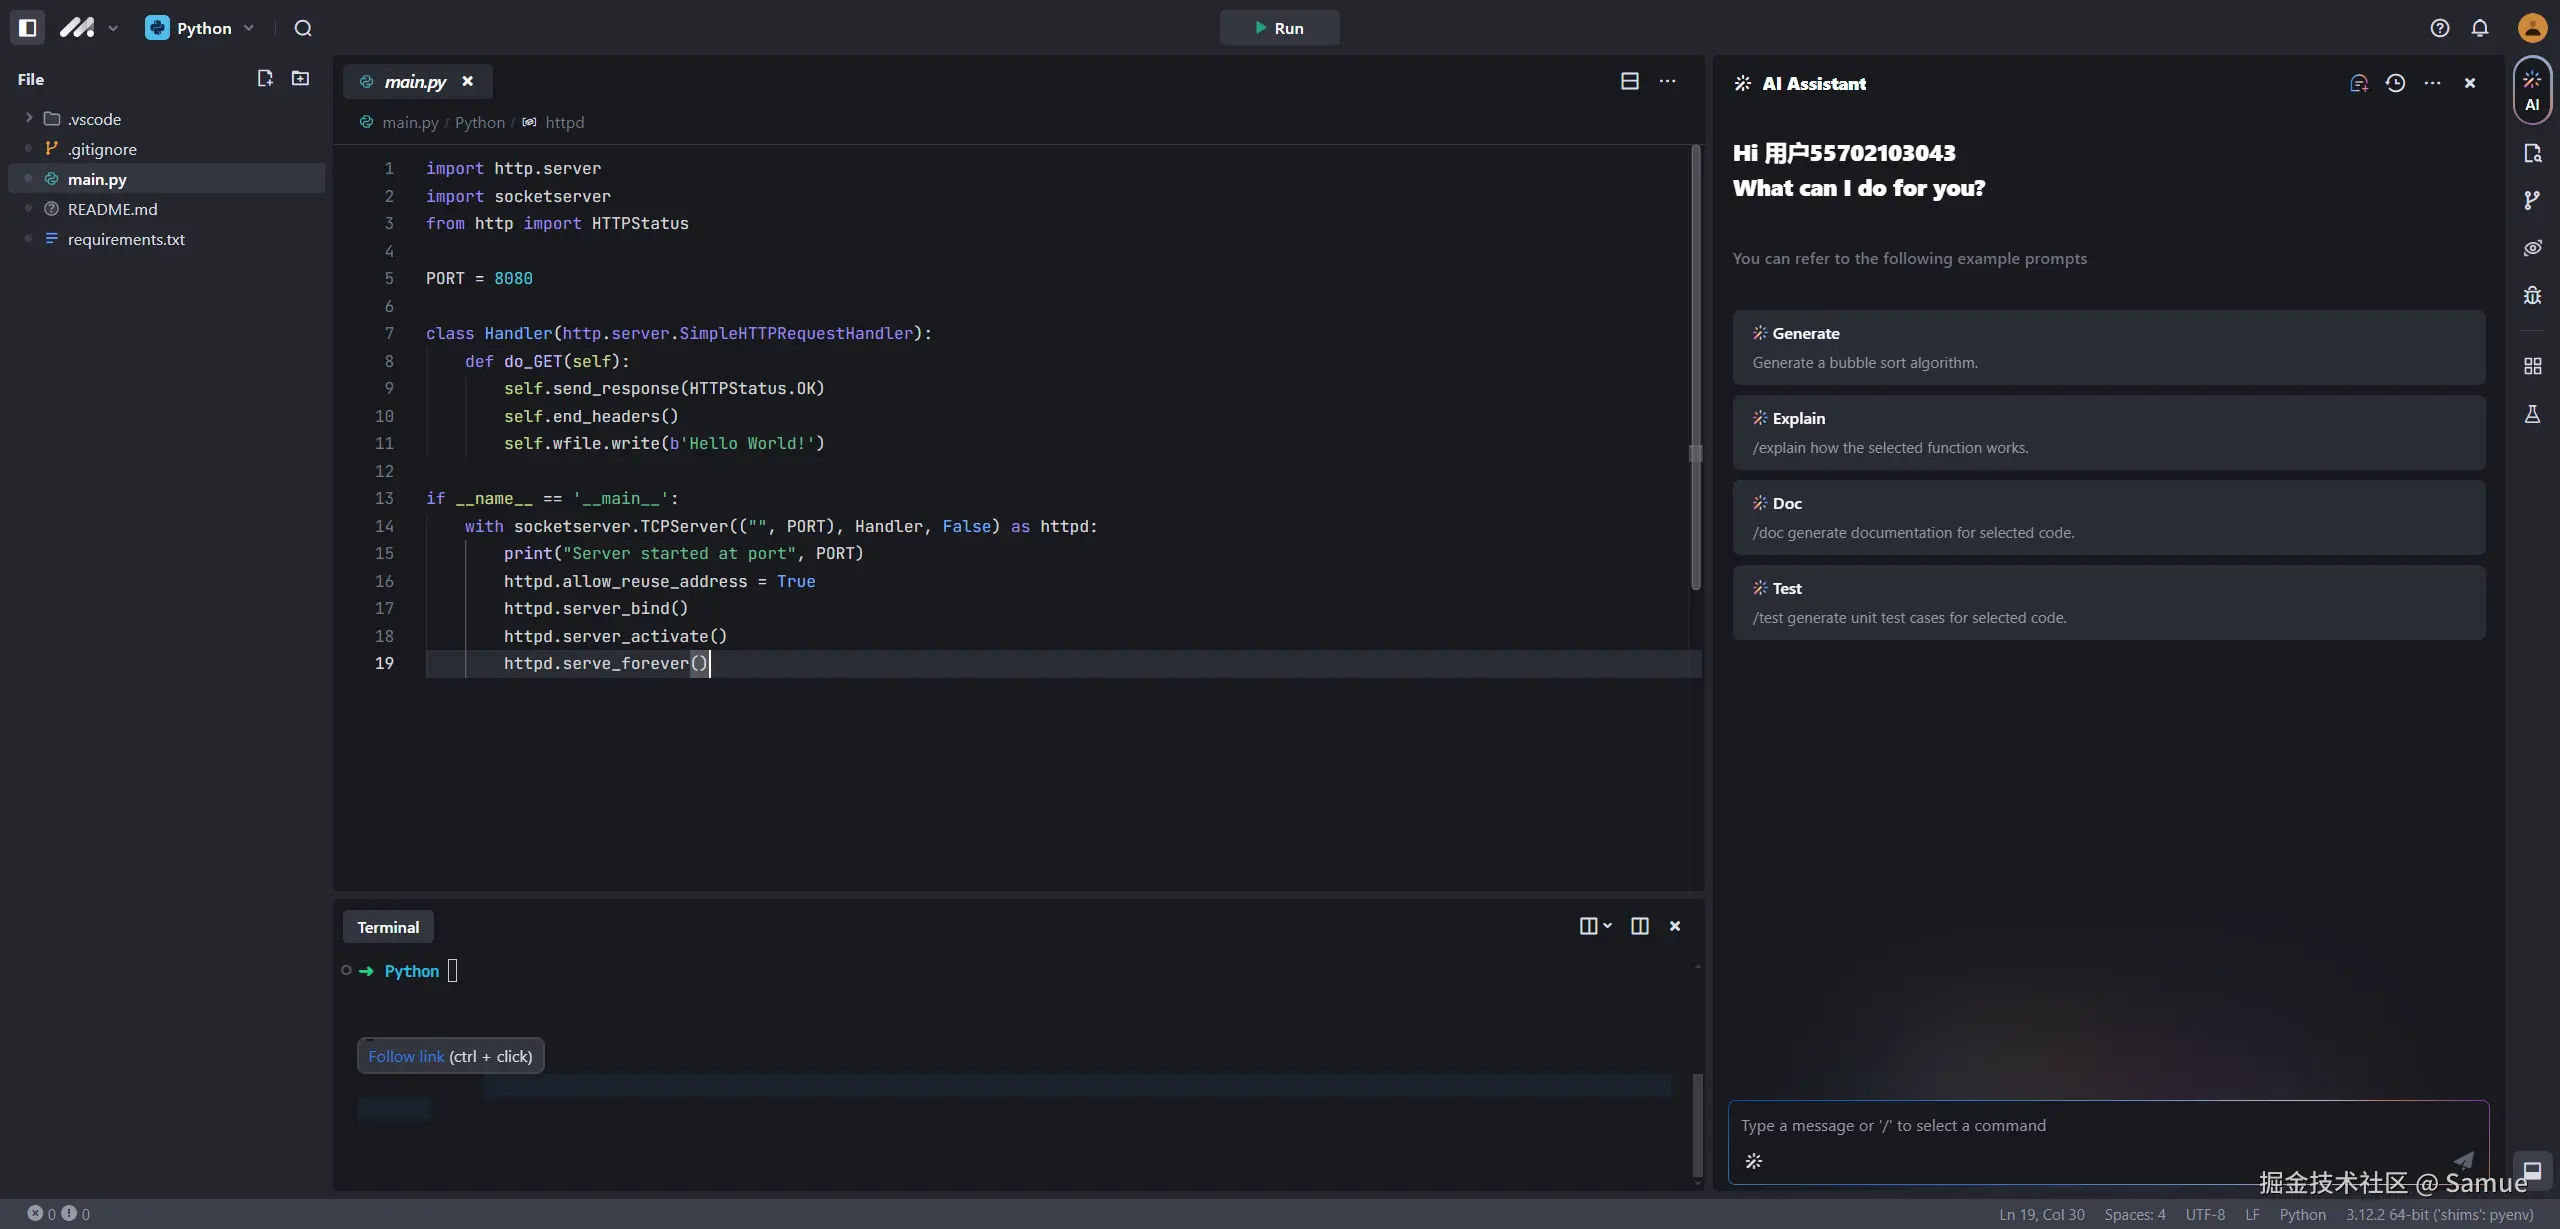Viewport: 2560px width, 1229px height.
Task: Open AI chat history clock icon
Action: coord(2395,83)
